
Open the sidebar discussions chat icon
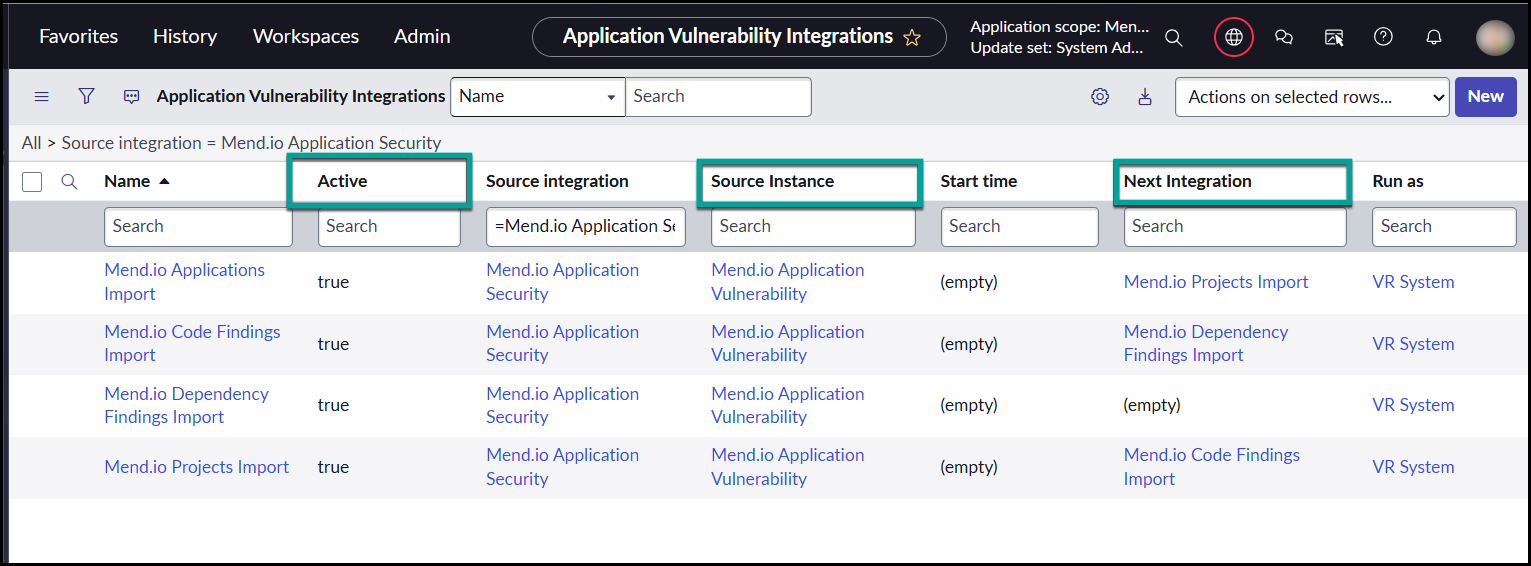pyautogui.click(x=1284, y=37)
